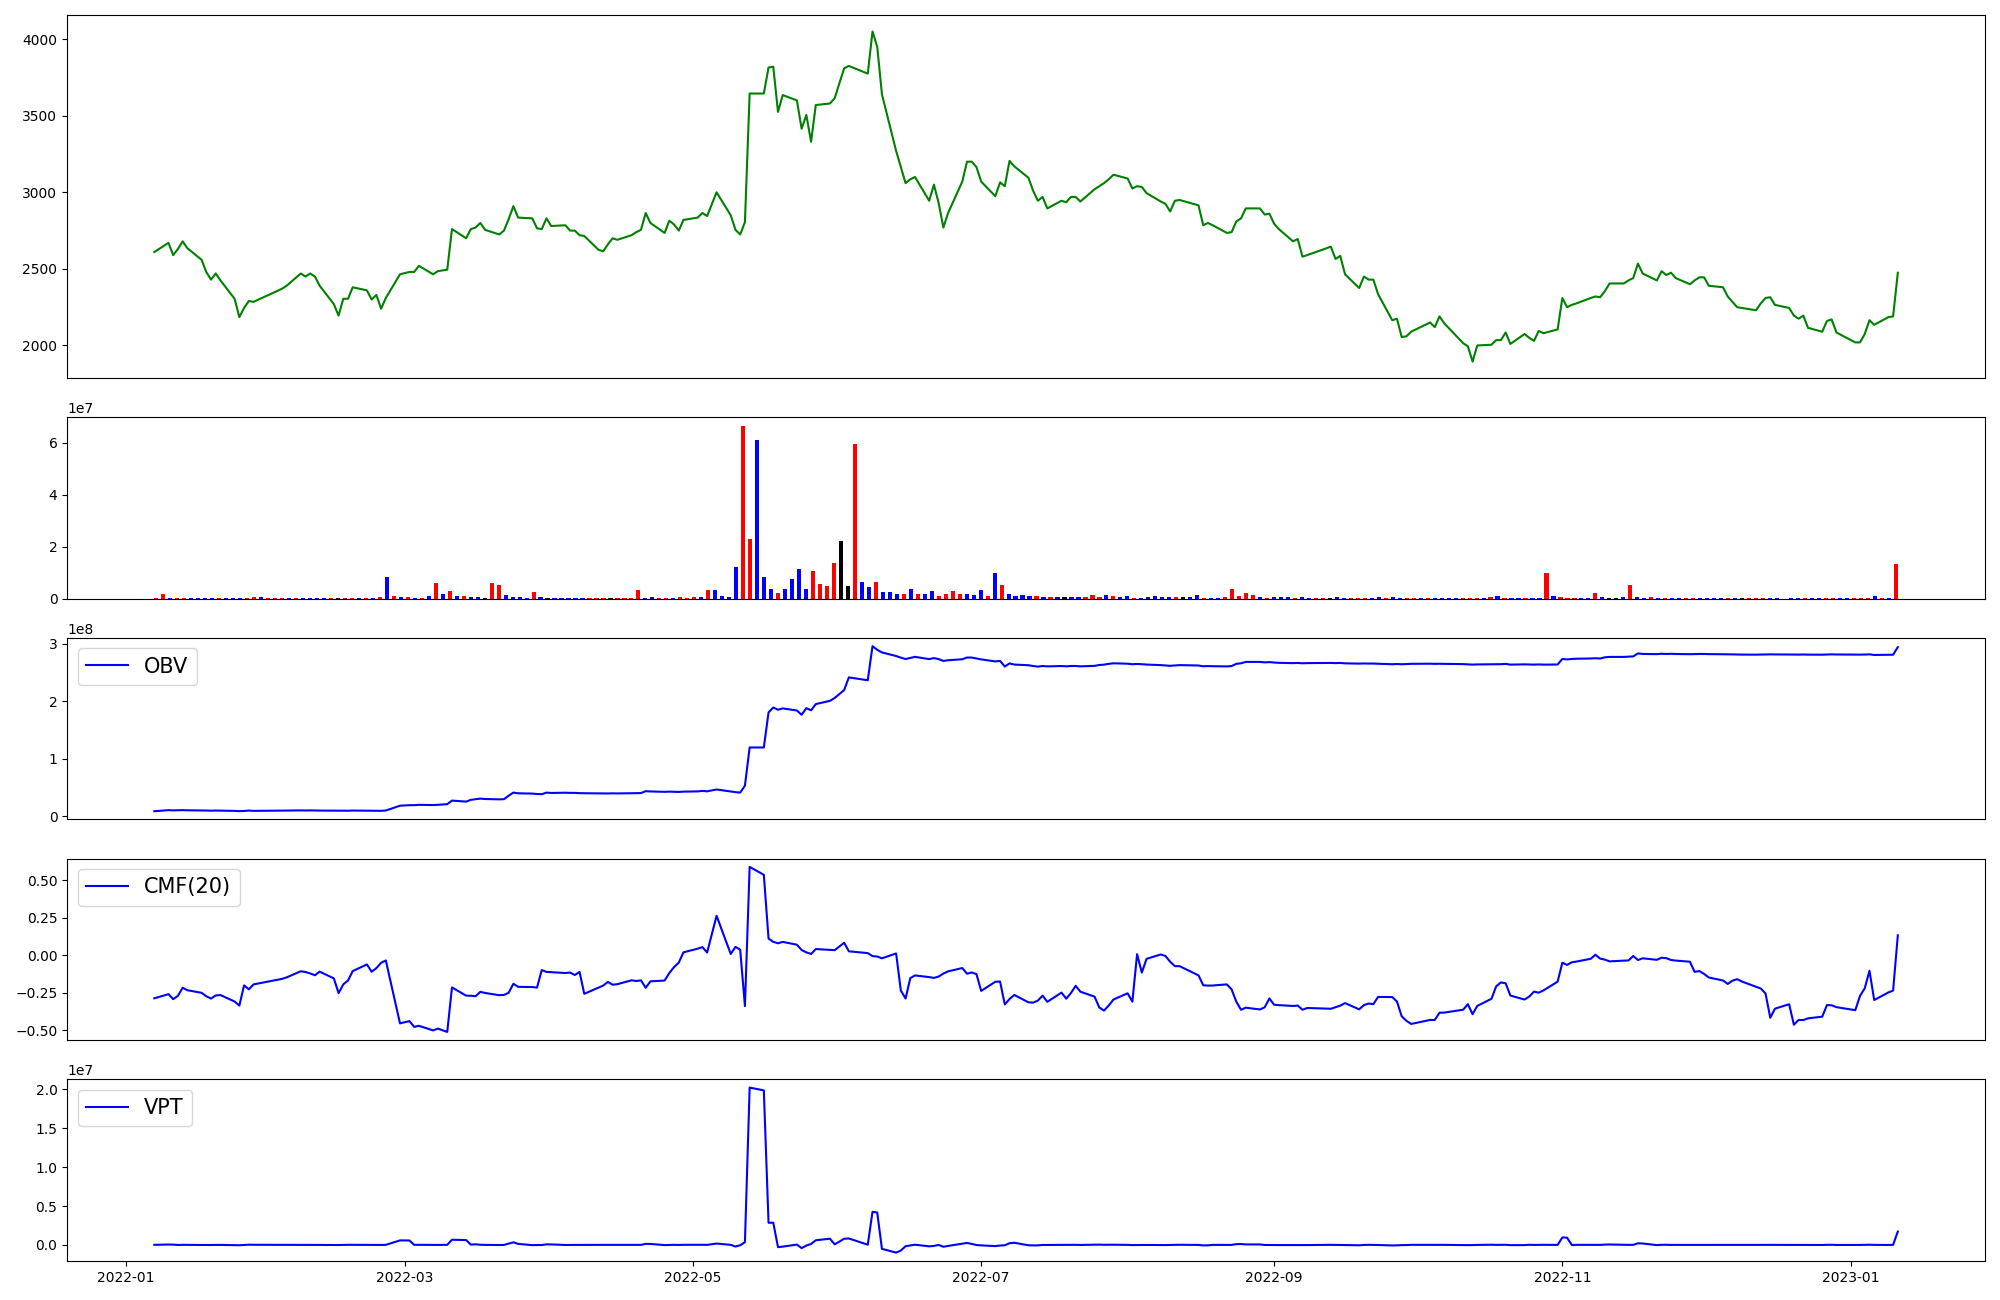Click the blue line sample in VPT legend

(x=108, y=1107)
